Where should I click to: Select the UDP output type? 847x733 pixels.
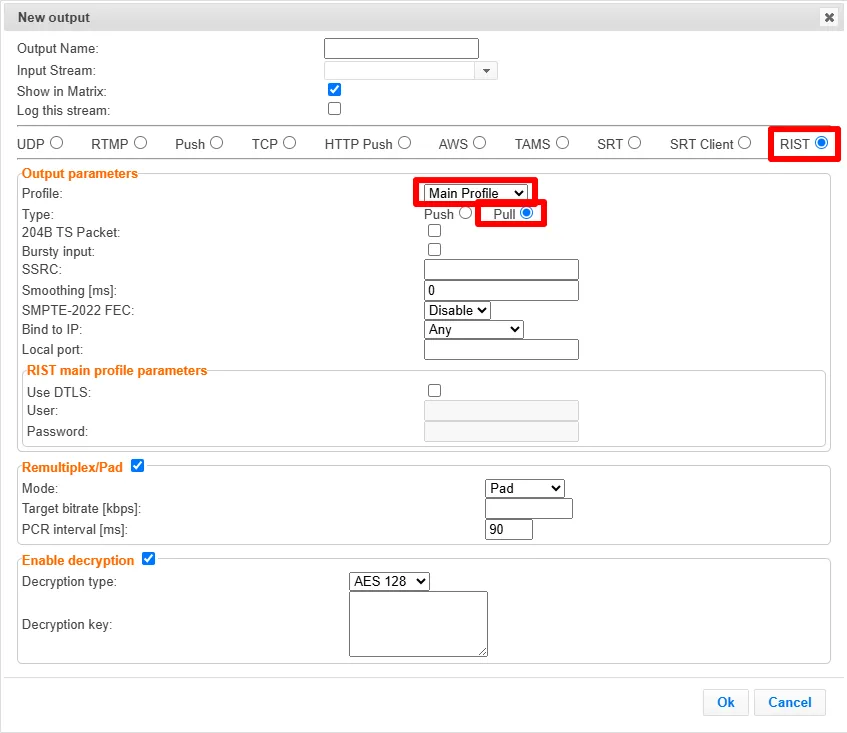point(57,143)
